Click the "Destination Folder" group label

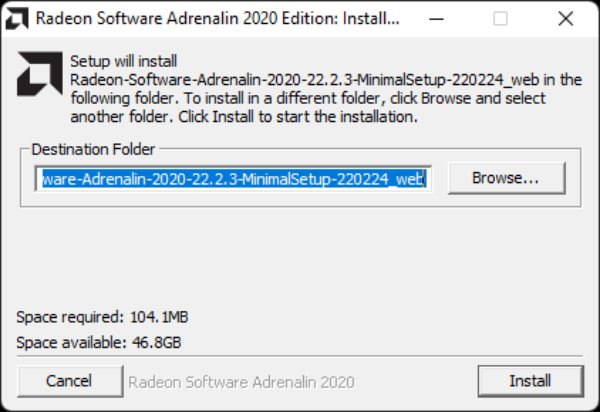click(93, 149)
